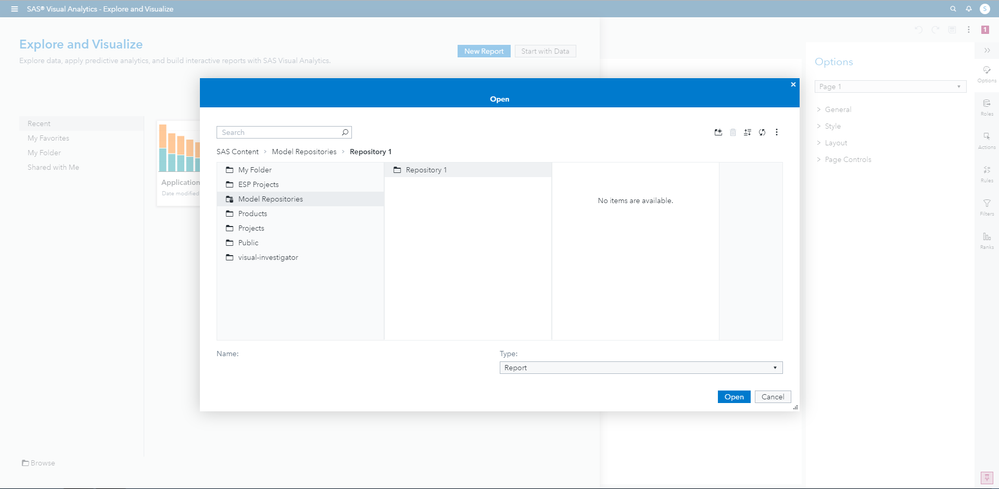The height and width of the screenshot is (489, 999).
Task: Open the hamburger application menu
Action: 15,9
